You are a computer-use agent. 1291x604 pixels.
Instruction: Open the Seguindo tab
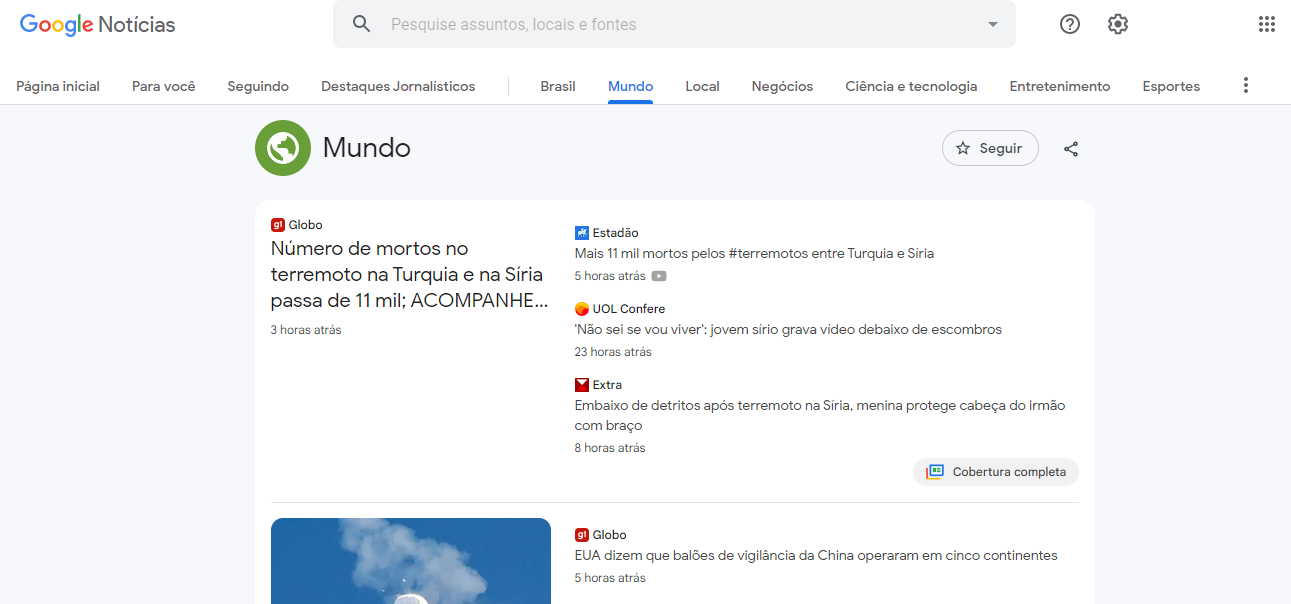coord(258,86)
